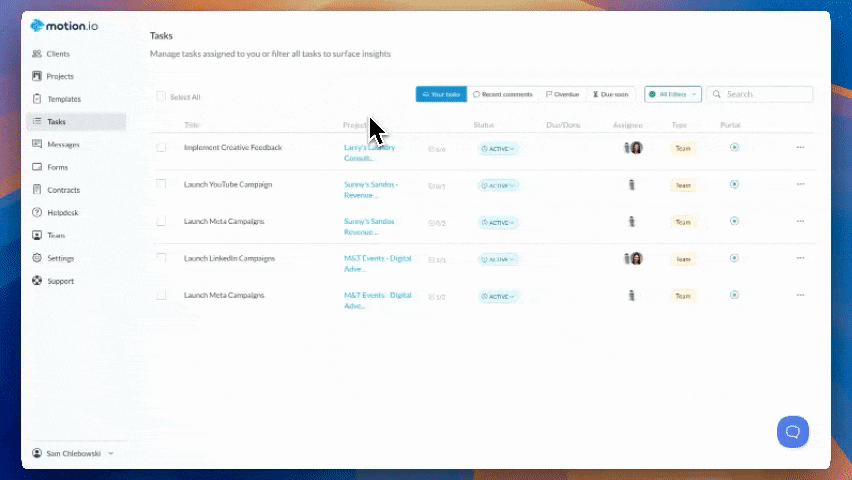The image size is (852, 480).
Task: Open the Team sidebar icon
Action: 37,235
